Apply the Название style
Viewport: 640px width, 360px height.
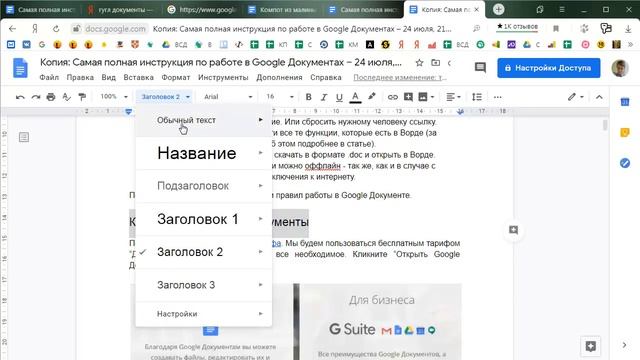[x=204, y=153]
